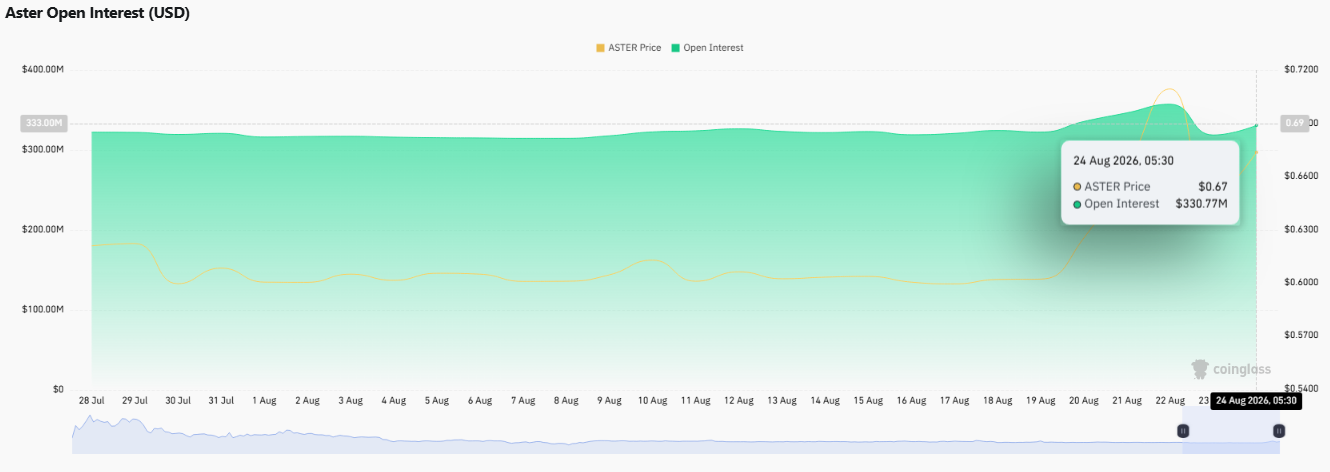
Task: Toggle the ASTER Price legend series
Action: [x=628, y=48]
